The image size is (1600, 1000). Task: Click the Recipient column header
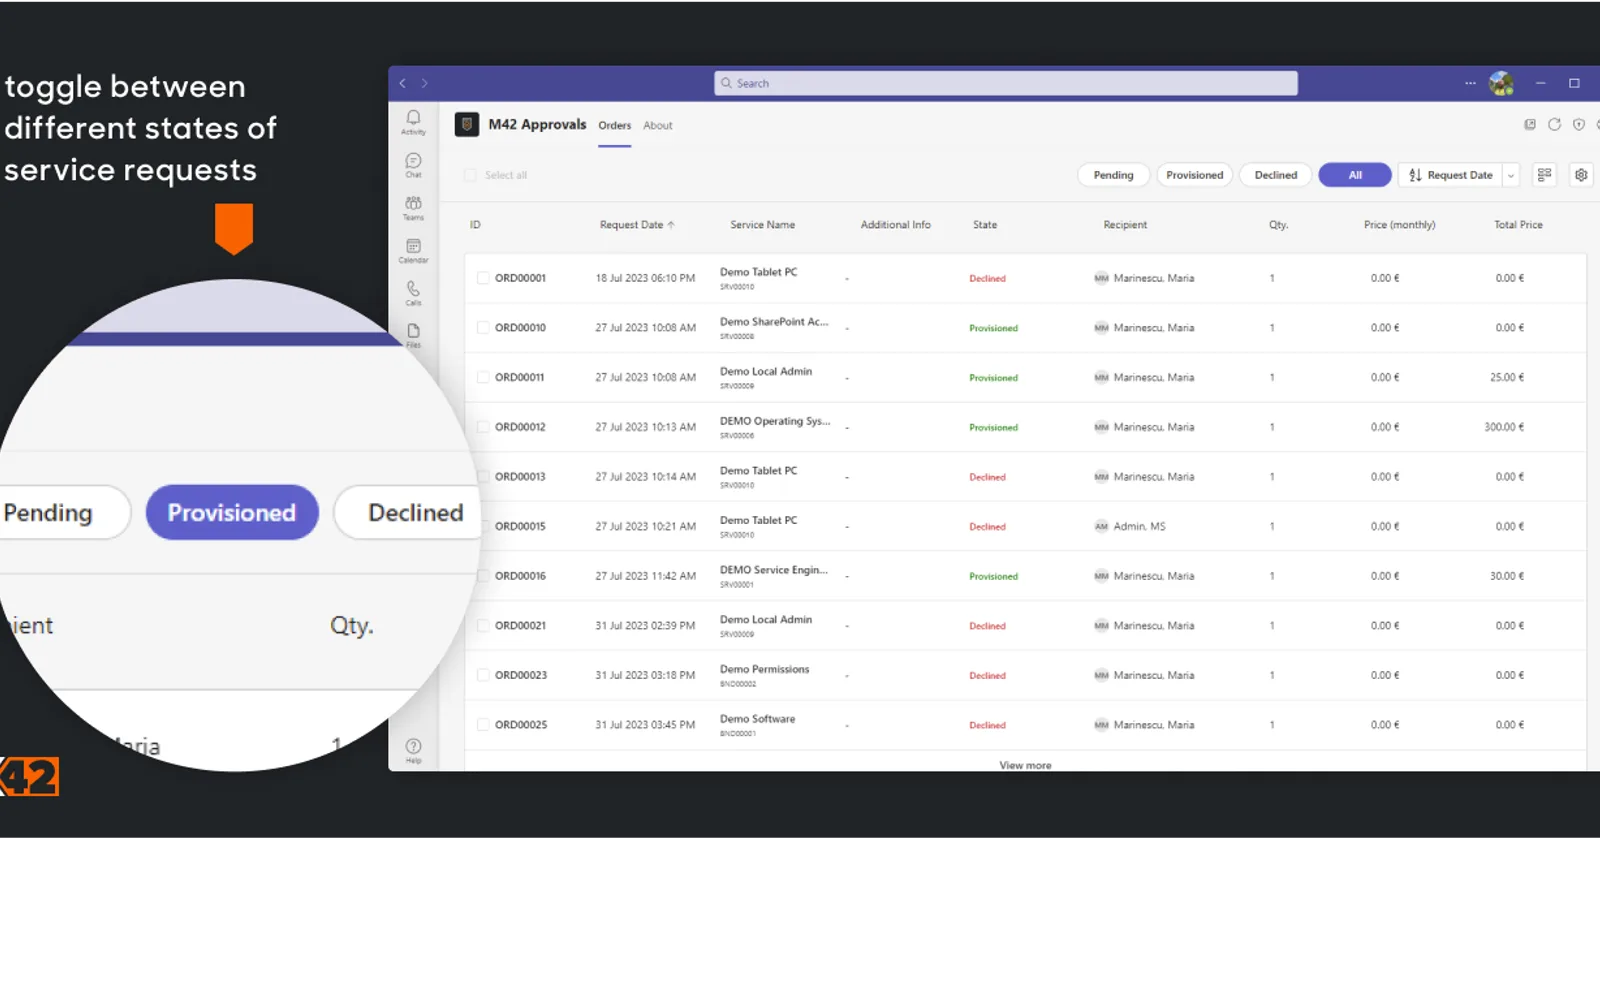coord(1125,225)
